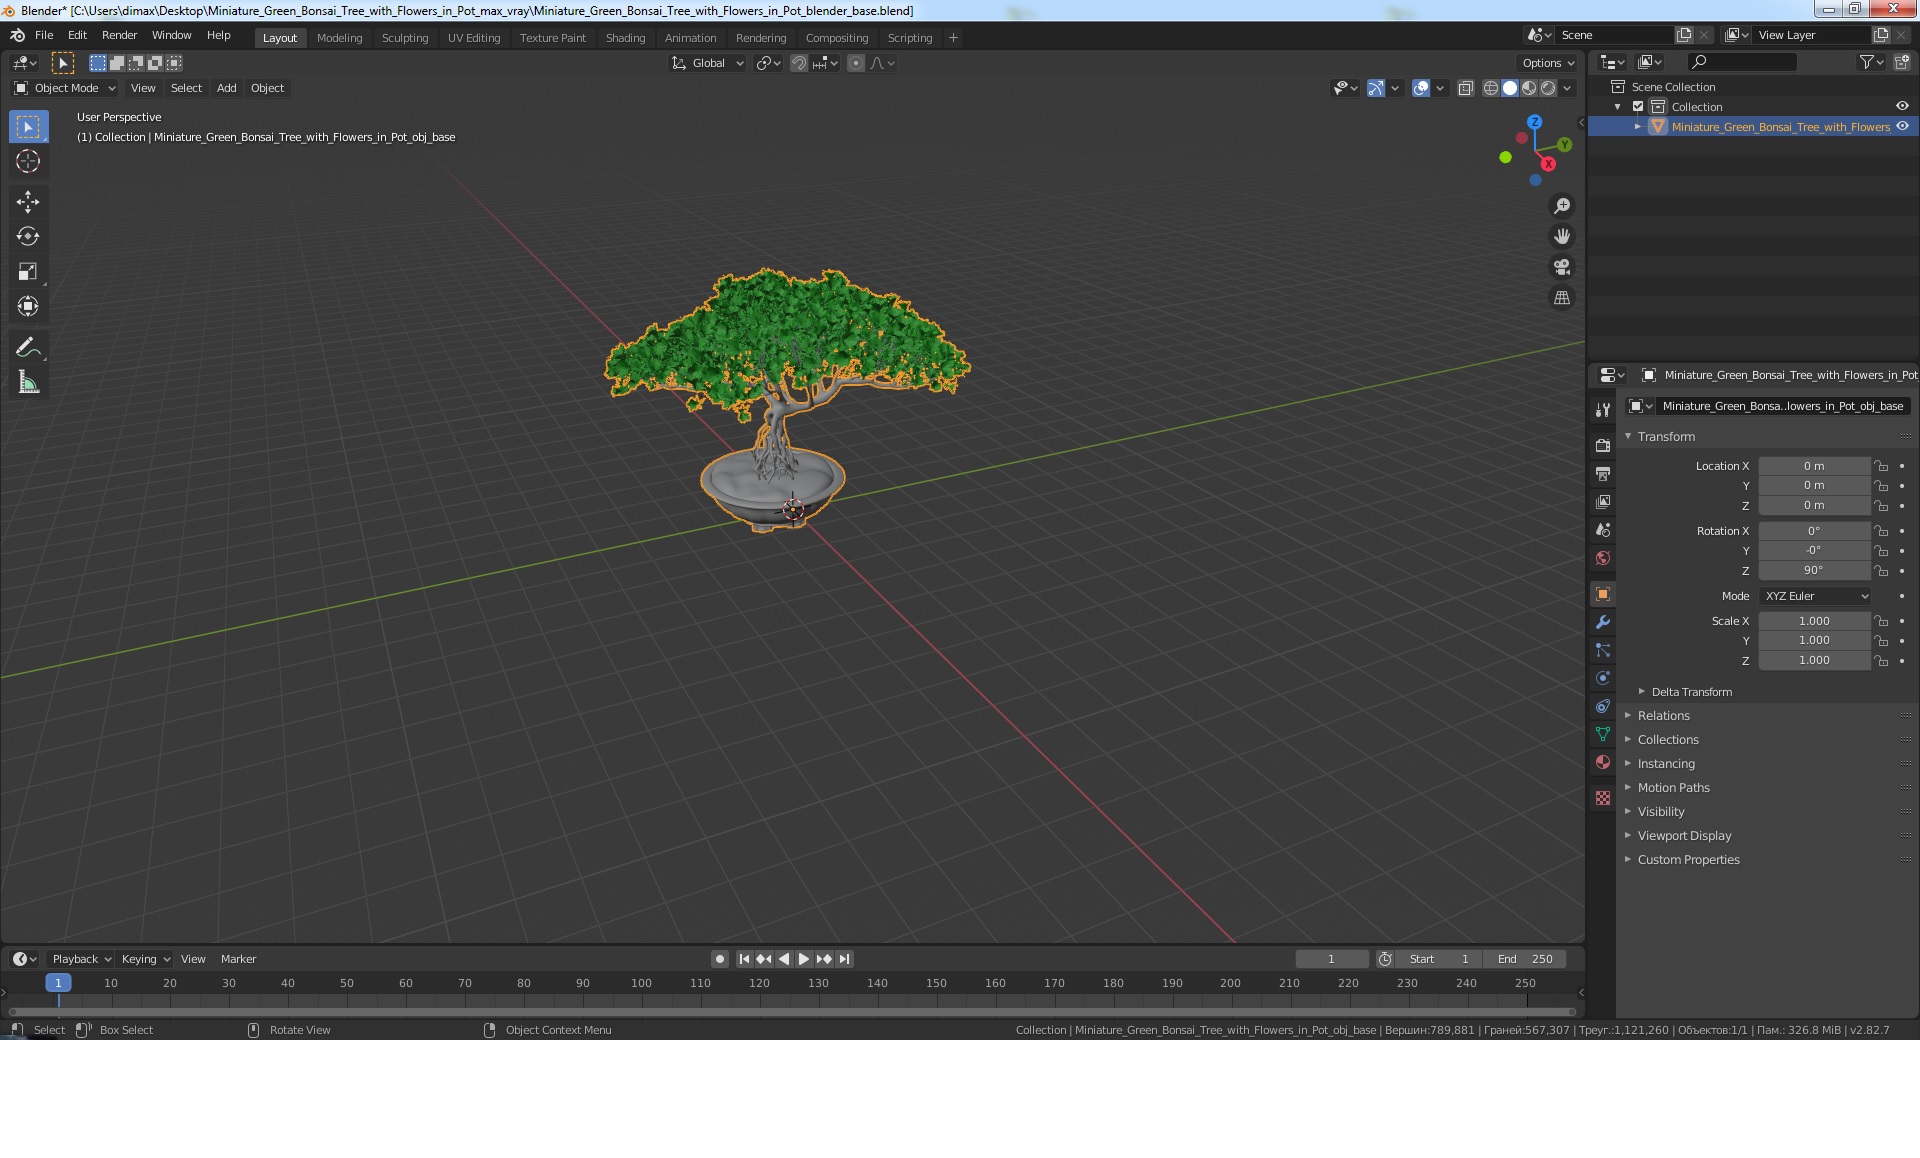Activate the Measure tool
Screen dimensions: 1920x1158
click(x=28, y=383)
